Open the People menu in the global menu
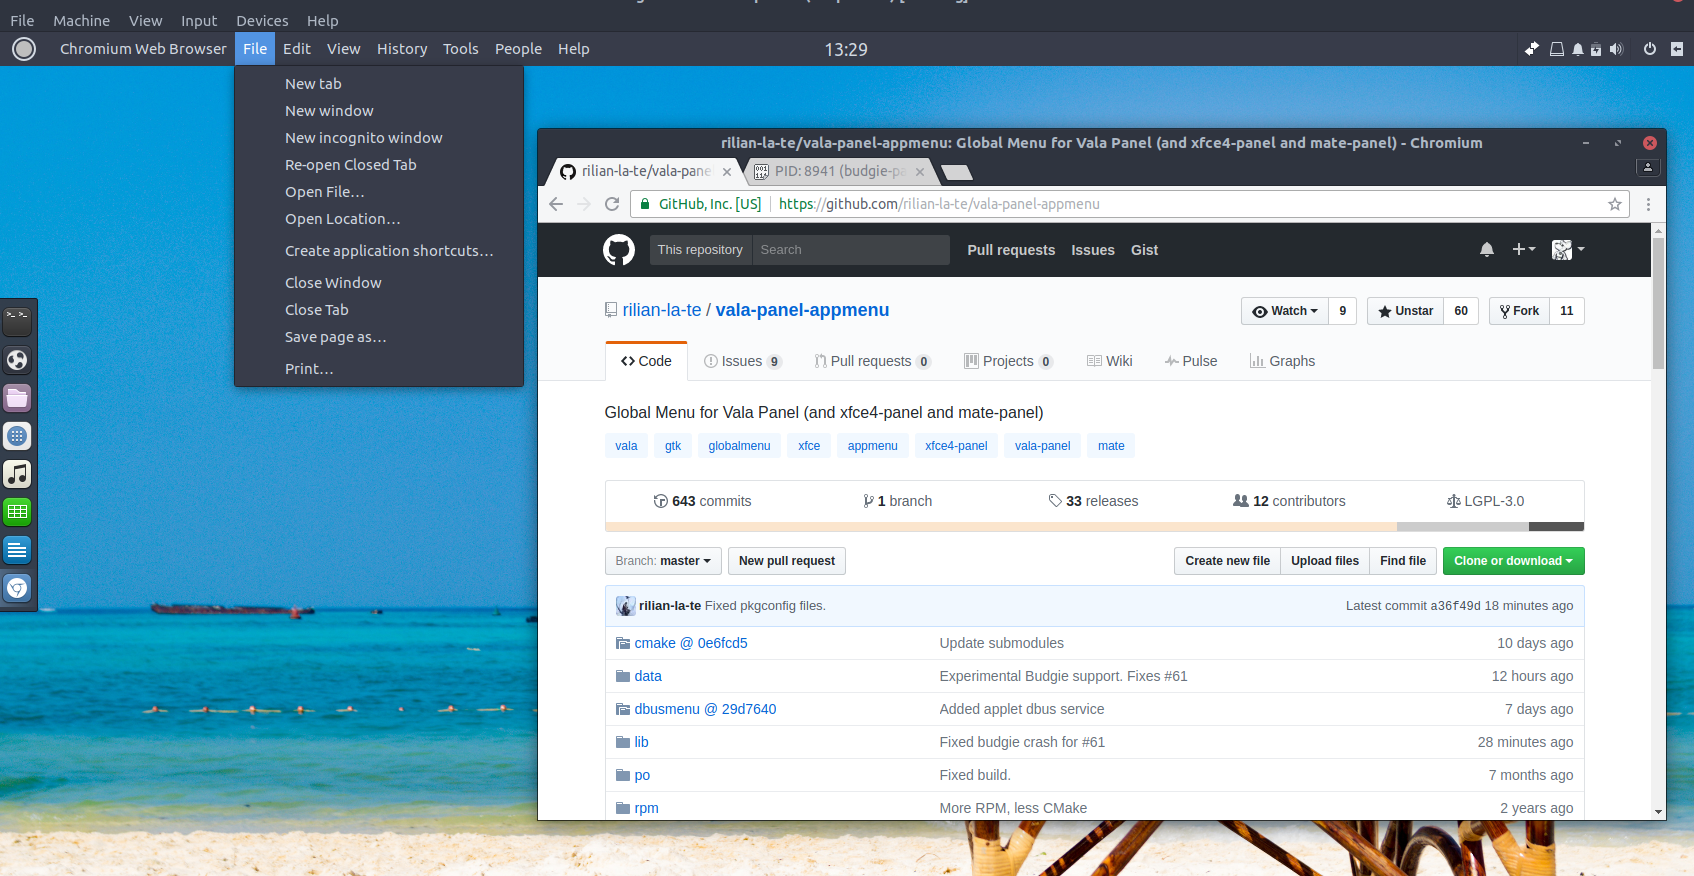Screen dimensions: 1694x876 click(518, 49)
